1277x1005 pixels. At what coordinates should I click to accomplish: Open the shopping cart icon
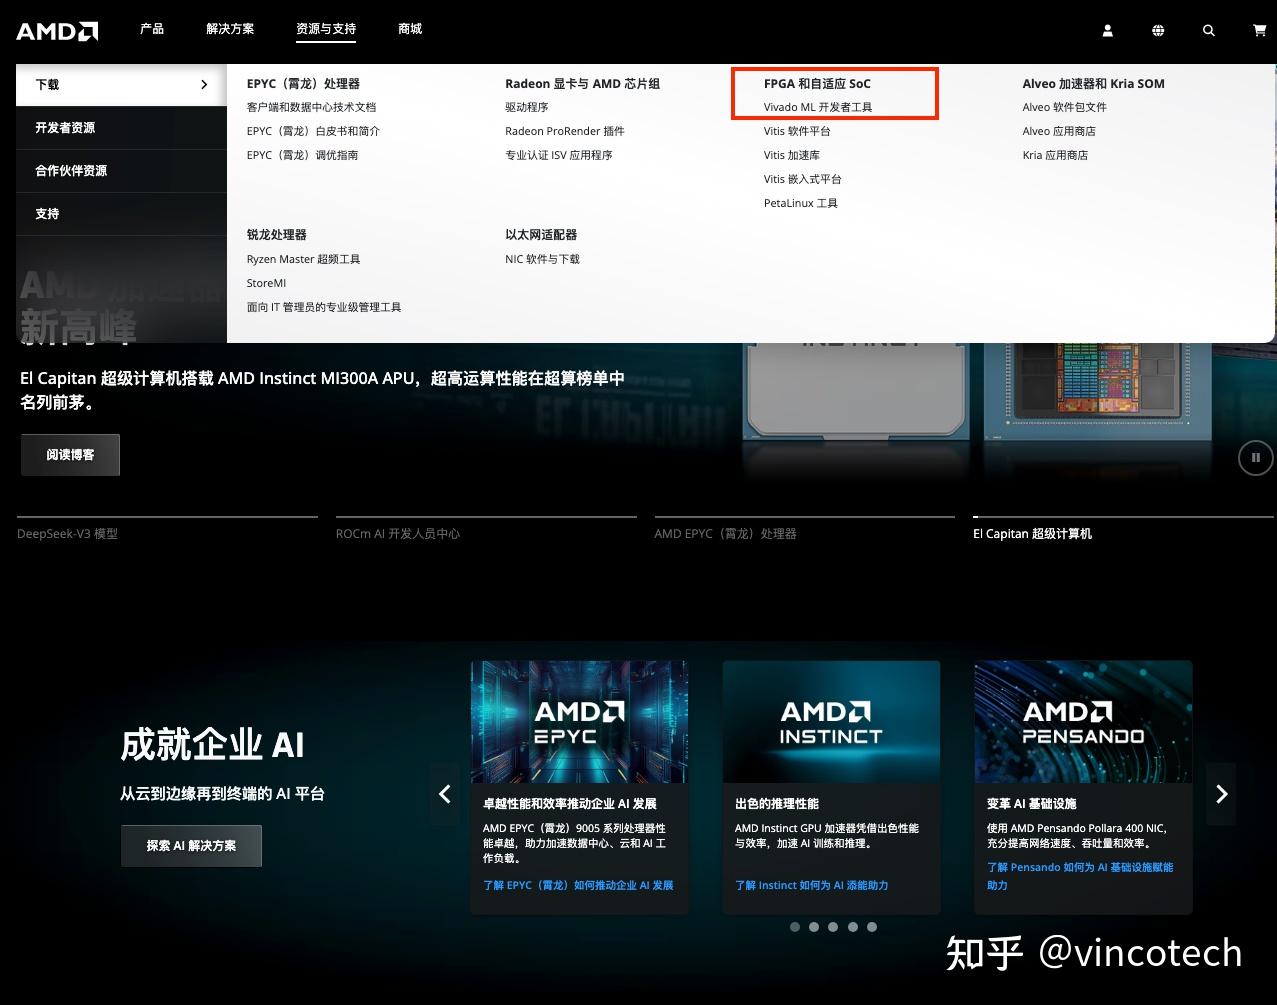[1258, 30]
